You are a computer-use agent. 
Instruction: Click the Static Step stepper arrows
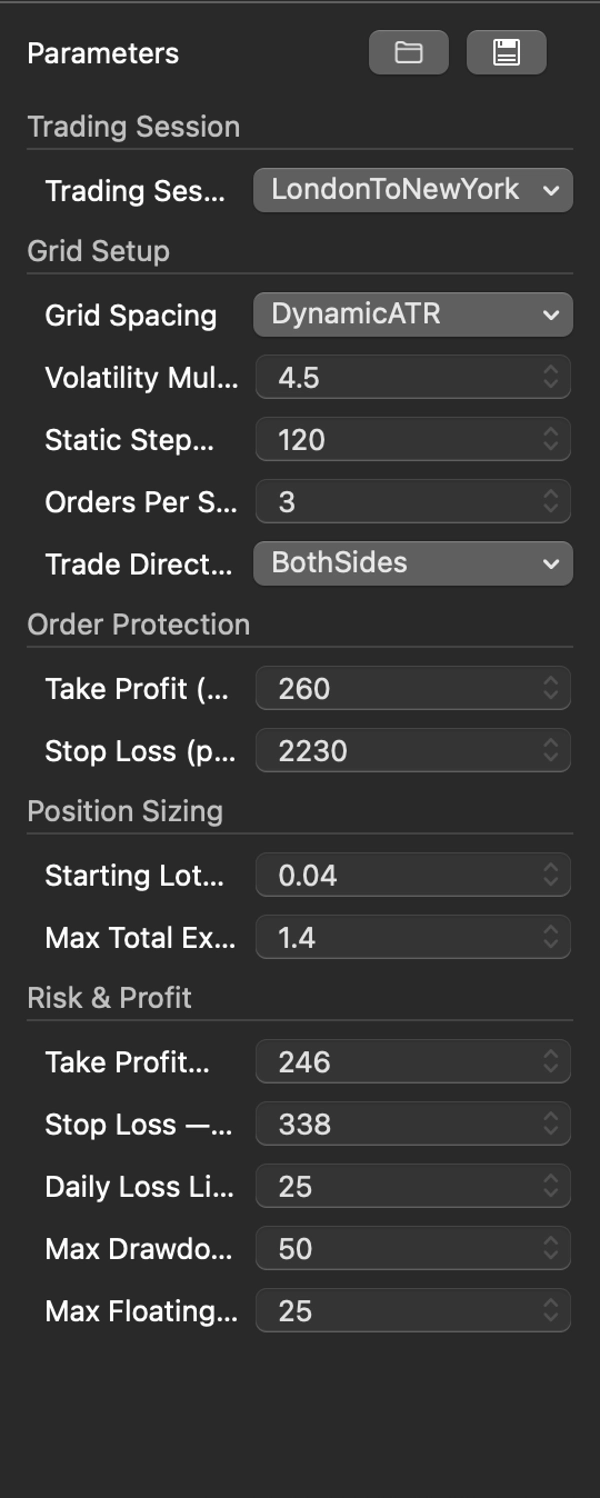pos(551,440)
